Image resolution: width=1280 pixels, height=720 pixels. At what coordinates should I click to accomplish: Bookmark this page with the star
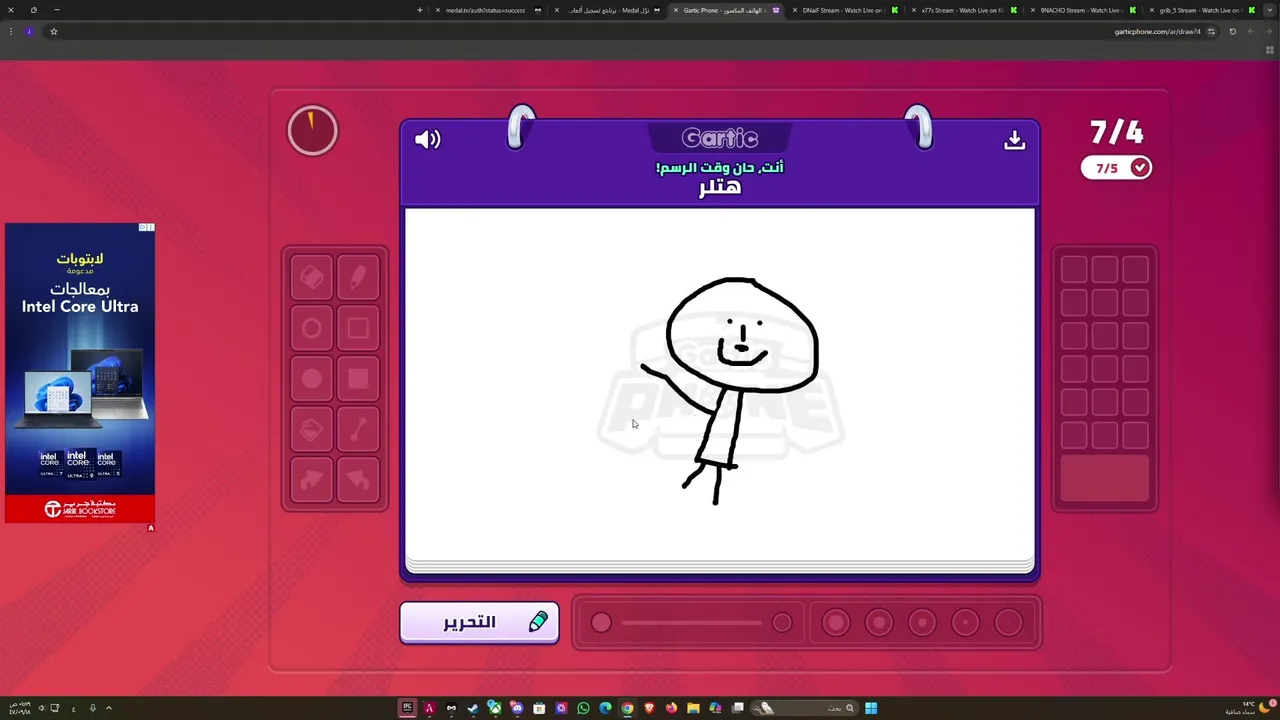[x=54, y=31]
